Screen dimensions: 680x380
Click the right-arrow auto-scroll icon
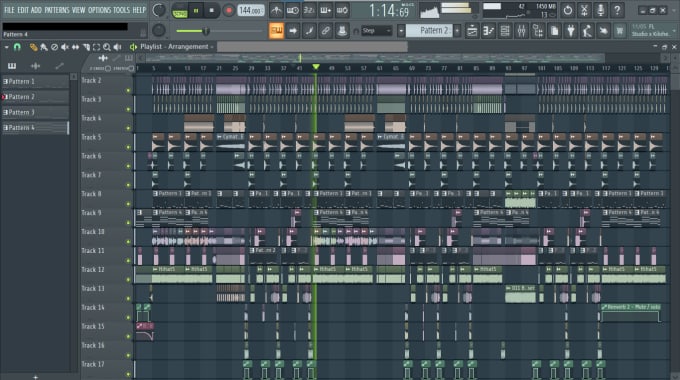click(x=293, y=31)
